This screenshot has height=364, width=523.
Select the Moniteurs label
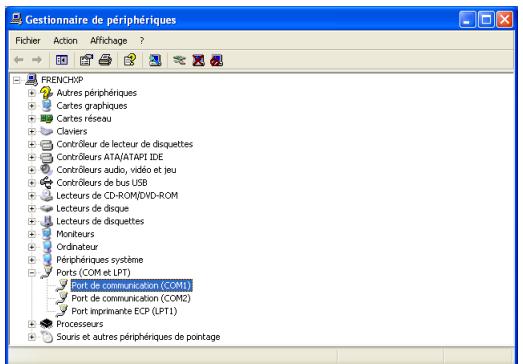pyautogui.click(x=75, y=234)
